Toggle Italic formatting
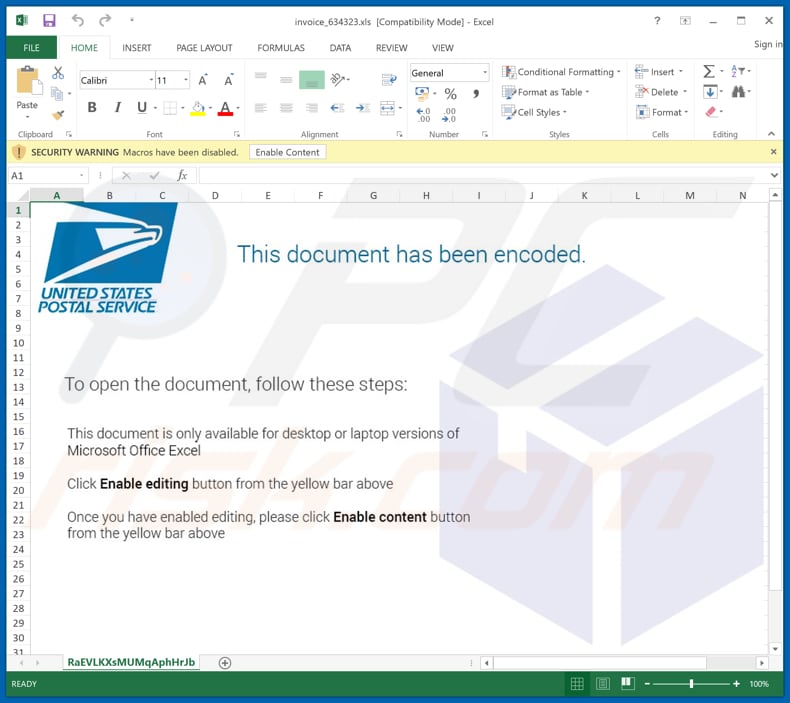This screenshot has width=790, height=703. click(117, 107)
